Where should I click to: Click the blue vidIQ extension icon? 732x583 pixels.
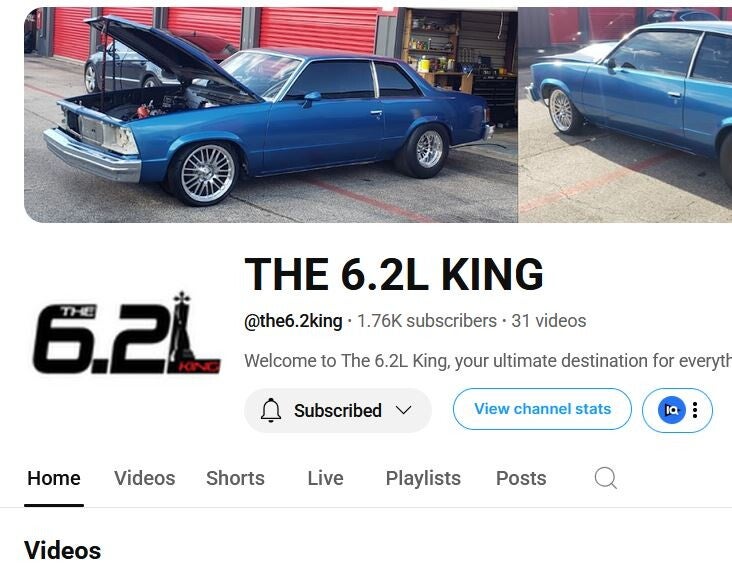671,410
